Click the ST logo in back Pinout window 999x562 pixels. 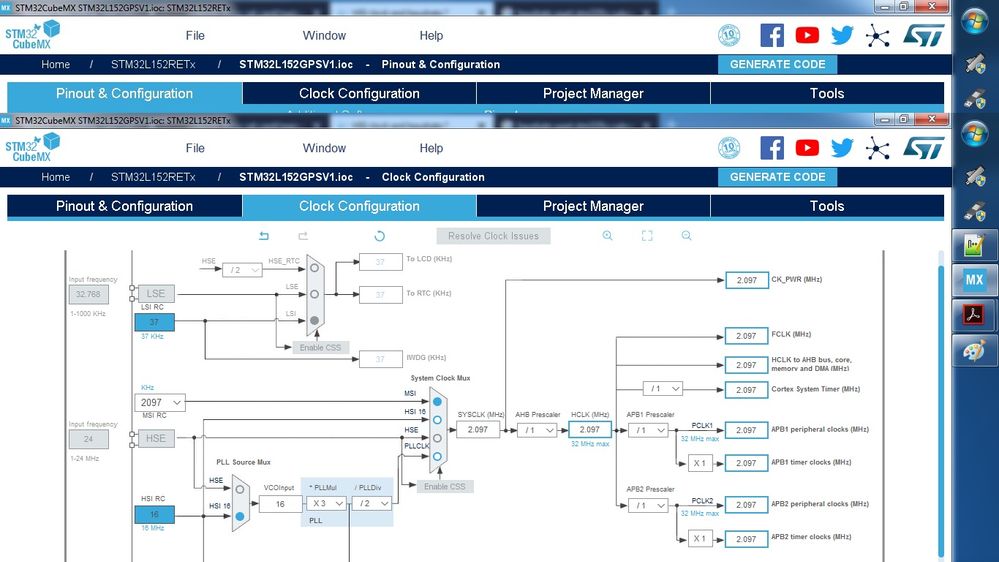923,35
